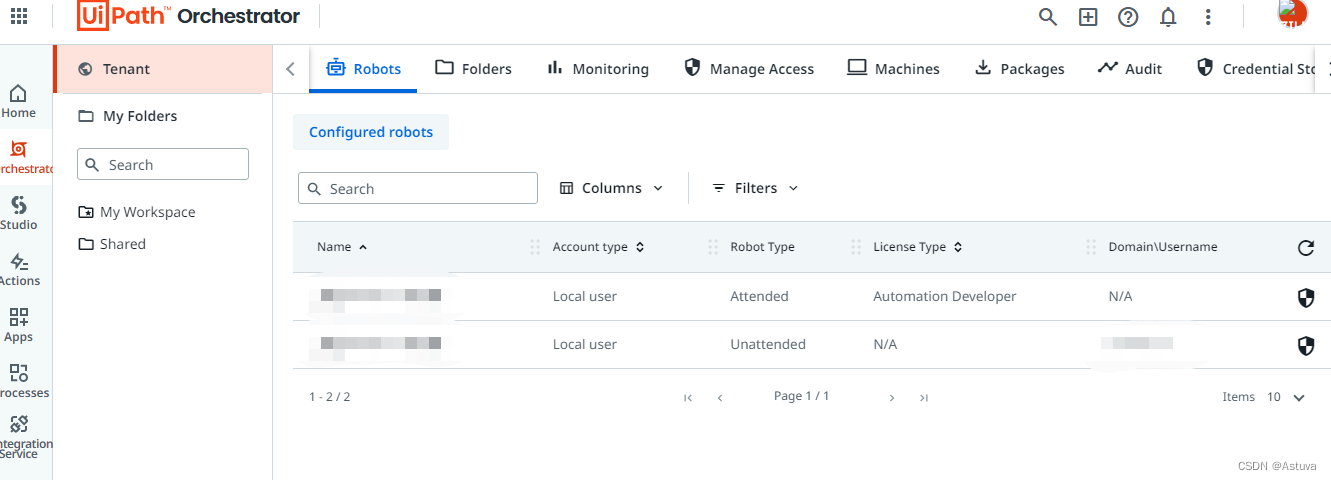Click Configured robots button
The height and width of the screenshot is (480, 1331).
coord(371,132)
